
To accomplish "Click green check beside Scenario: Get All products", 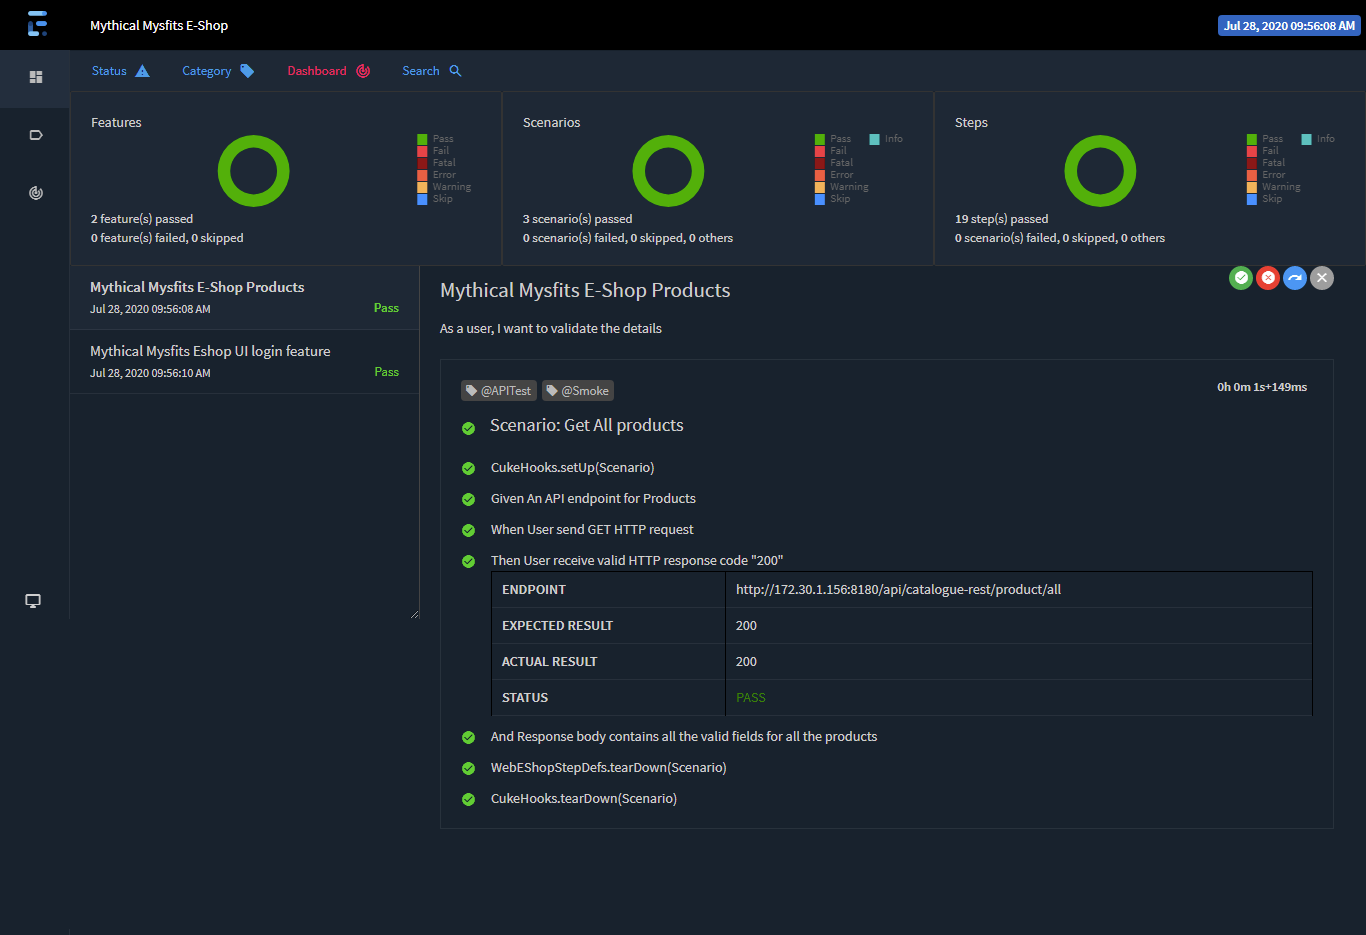I will pos(468,429).
